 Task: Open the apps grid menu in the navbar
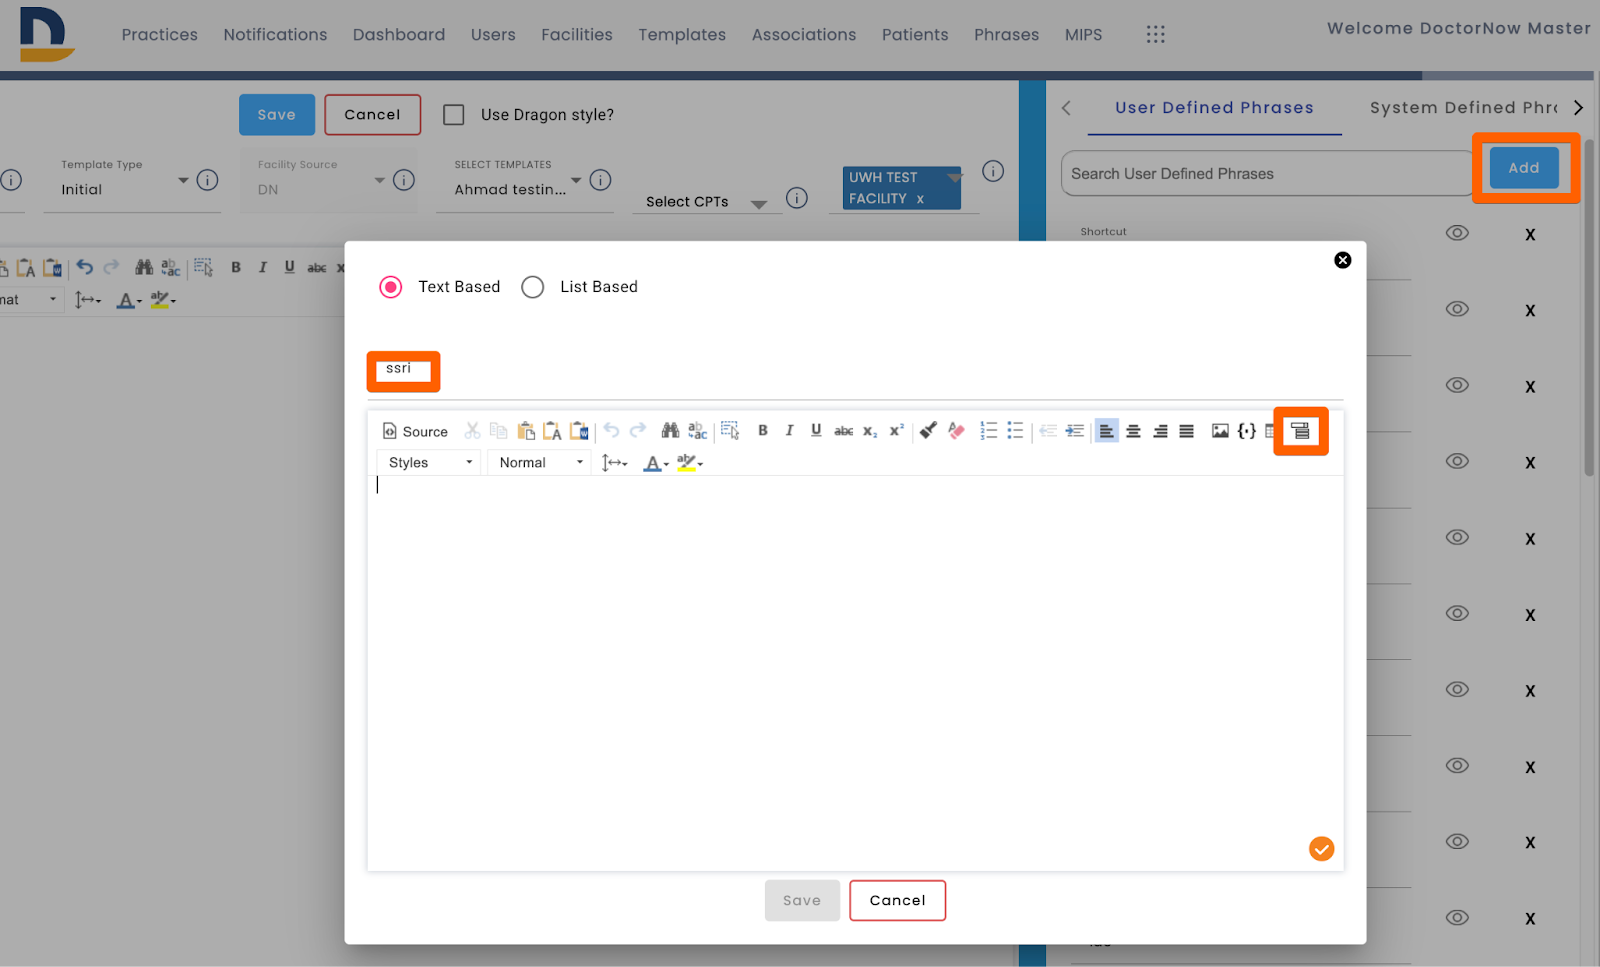click(1156, 35)
